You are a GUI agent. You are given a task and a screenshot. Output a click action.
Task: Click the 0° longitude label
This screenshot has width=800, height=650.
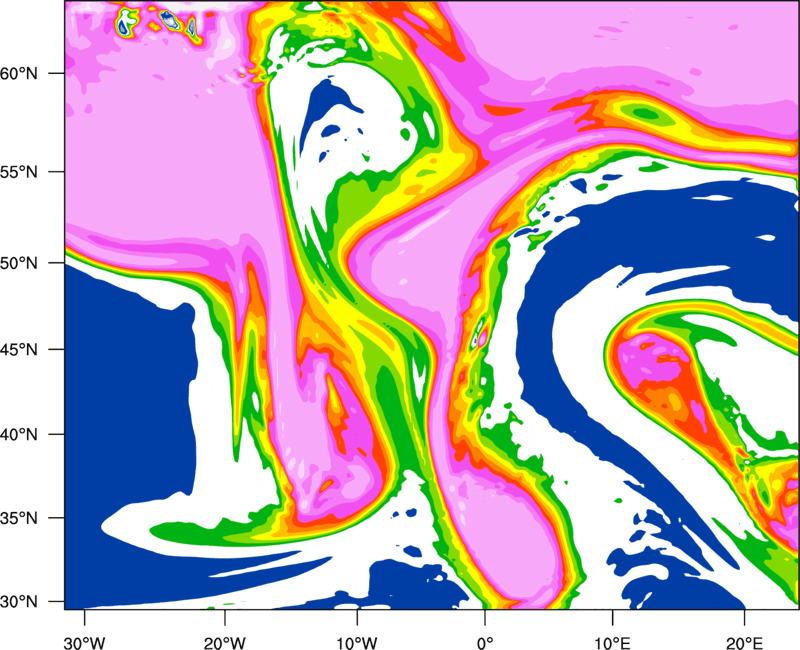point(485,643)
